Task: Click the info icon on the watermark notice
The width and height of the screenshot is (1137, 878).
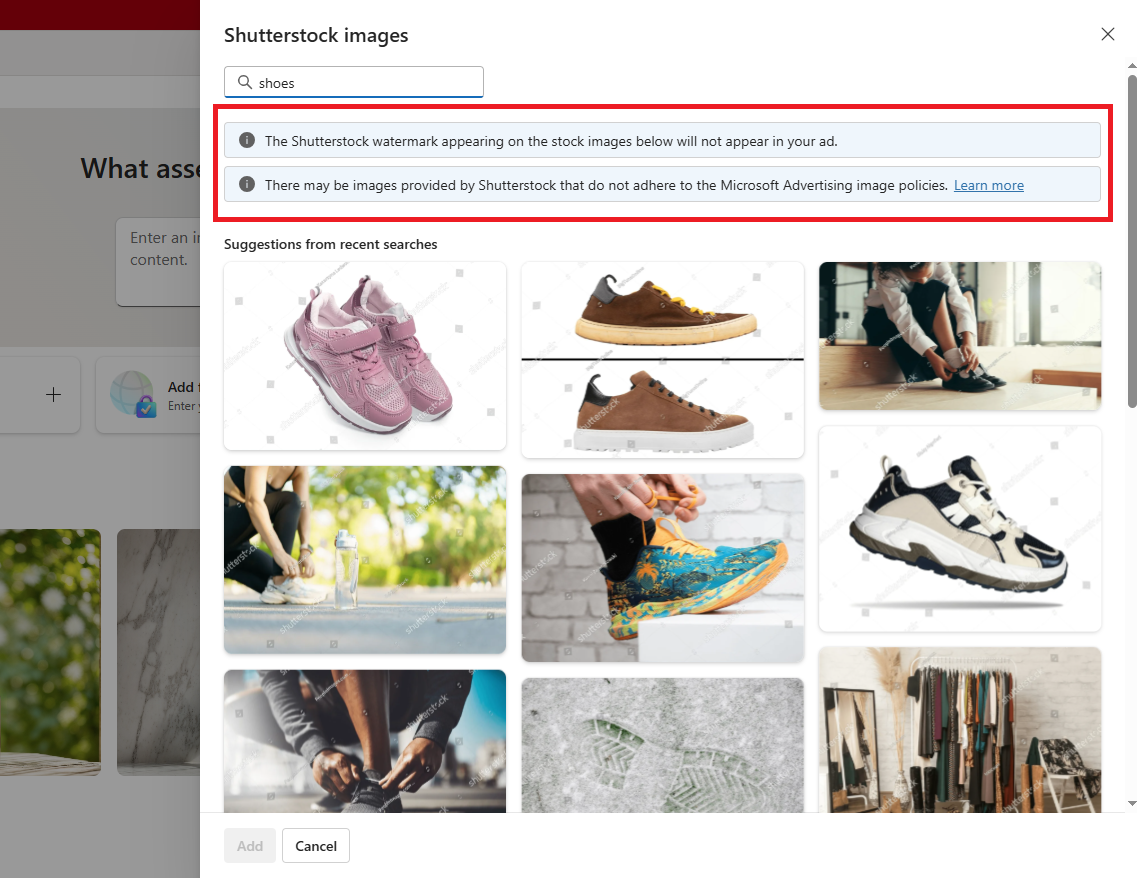Action: tap(246, 140)
